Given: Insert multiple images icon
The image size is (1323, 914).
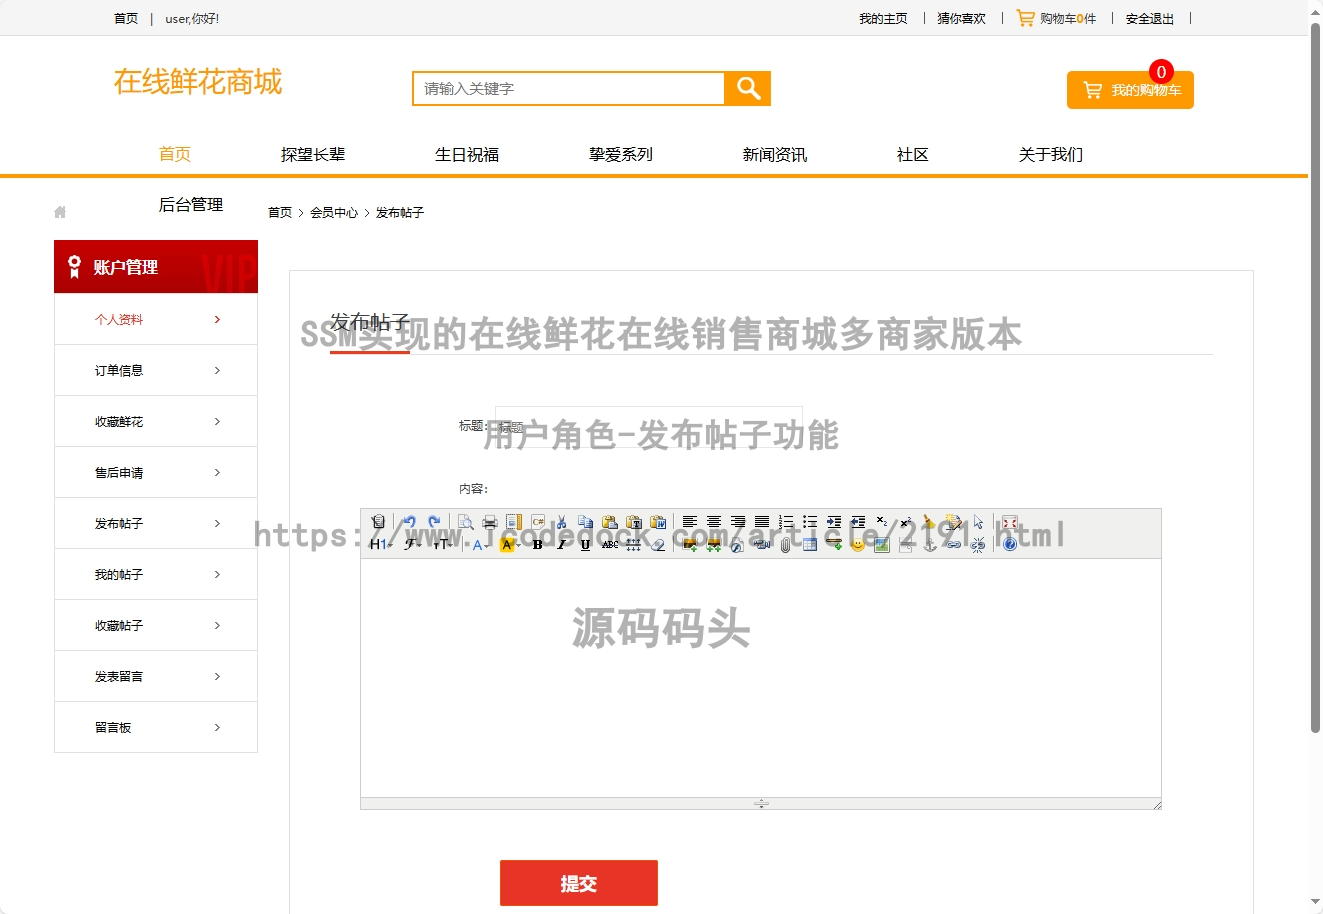Looking at the screenshot, I should (714, 545).
